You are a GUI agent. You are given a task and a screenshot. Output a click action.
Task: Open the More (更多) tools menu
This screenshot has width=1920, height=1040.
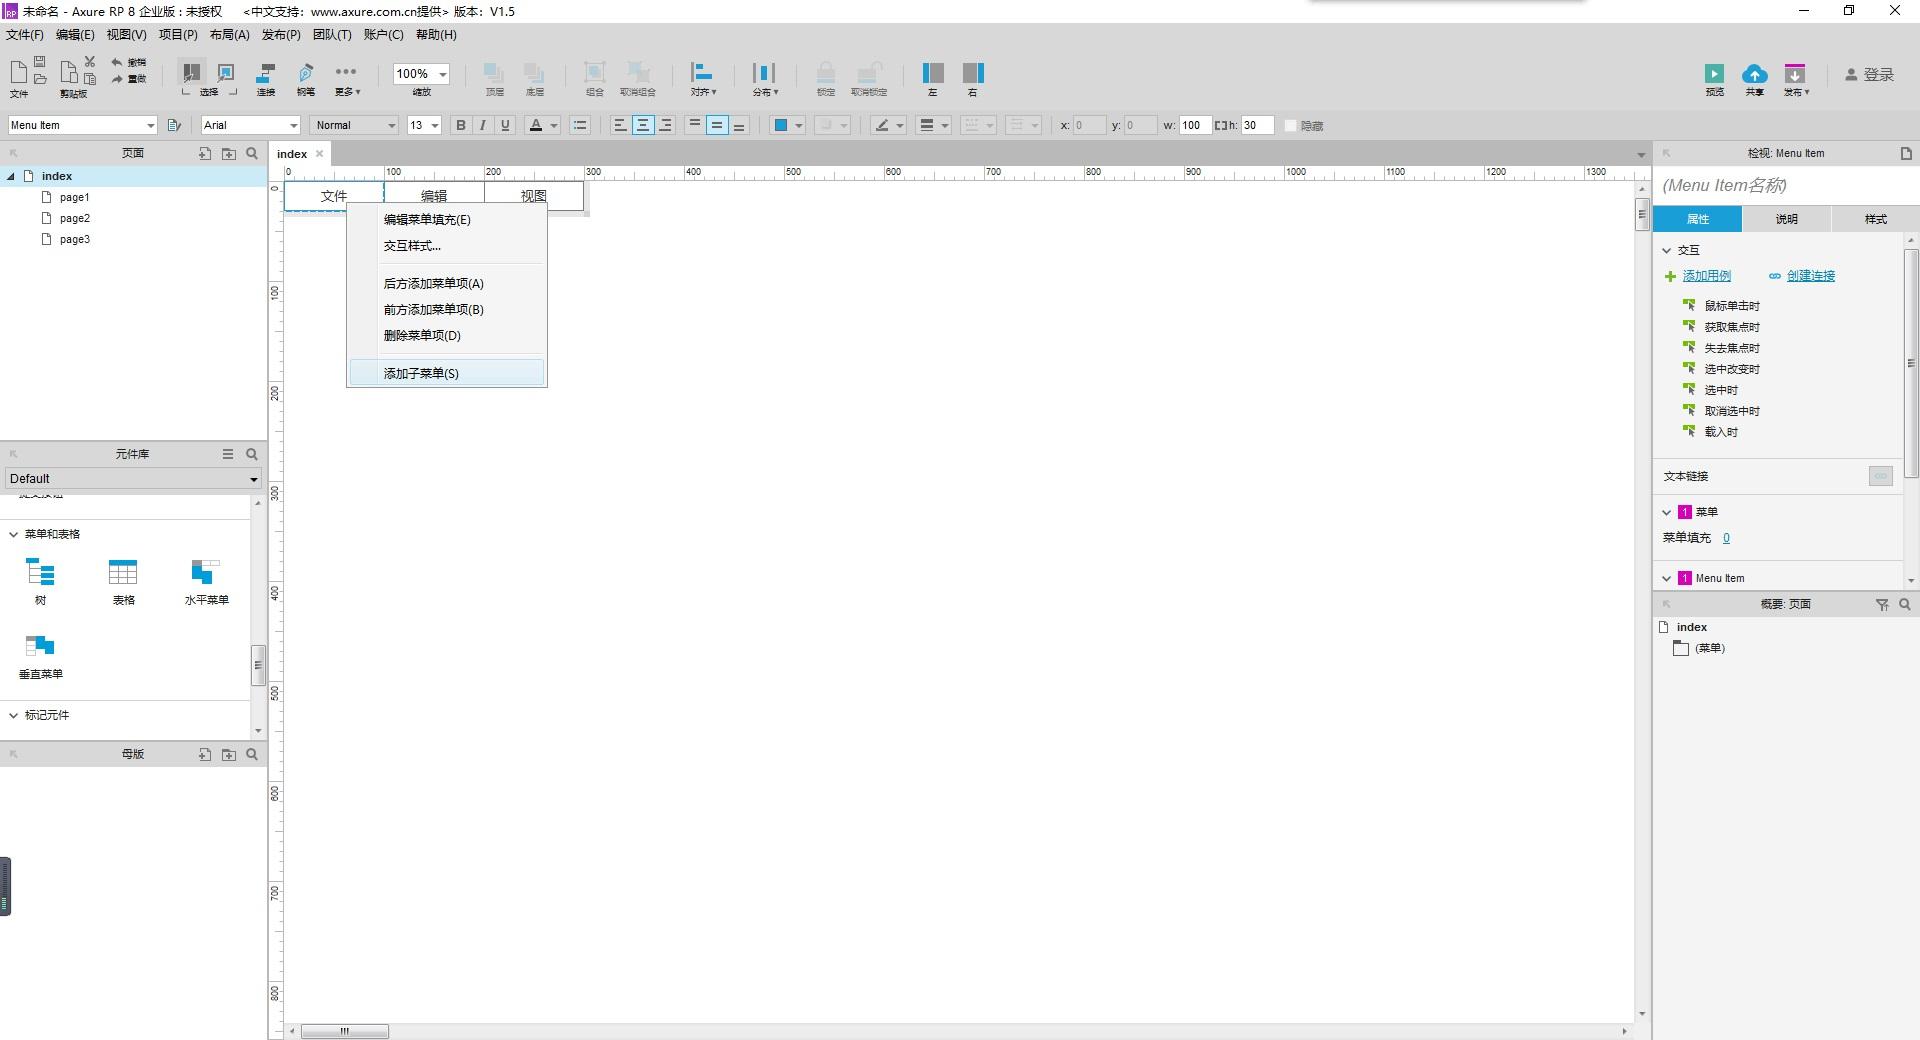click(347, 78)
